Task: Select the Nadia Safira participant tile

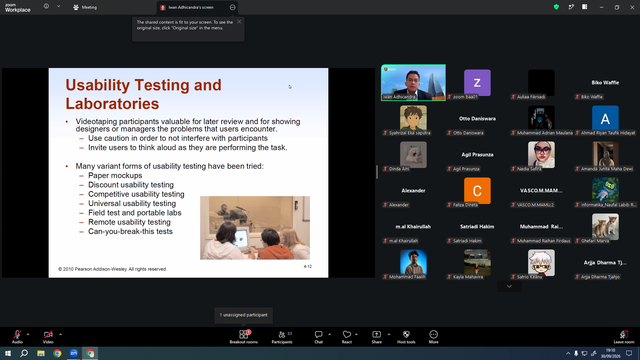Action: click(541, 154)
